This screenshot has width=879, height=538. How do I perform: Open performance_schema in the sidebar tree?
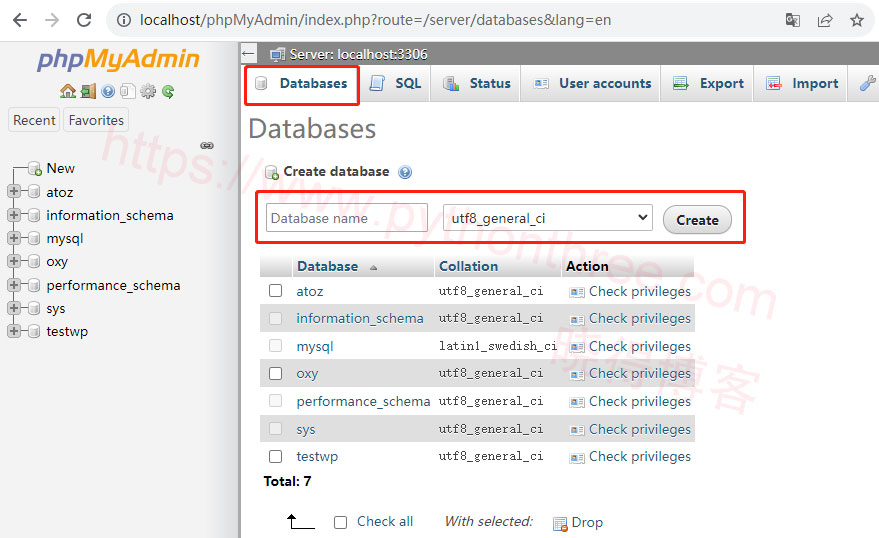tap(113, 285)
